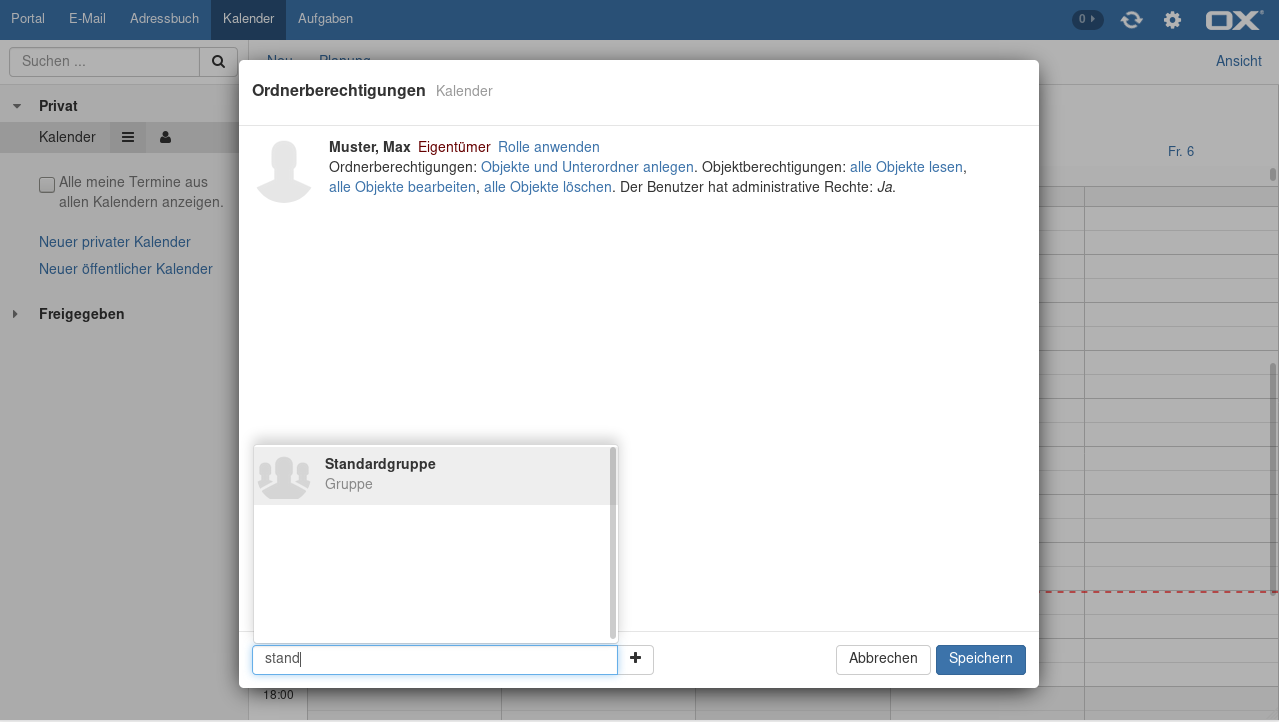Click the Abbrechen button
Viewport: 1279px width, 722px height.
[883, 659]
